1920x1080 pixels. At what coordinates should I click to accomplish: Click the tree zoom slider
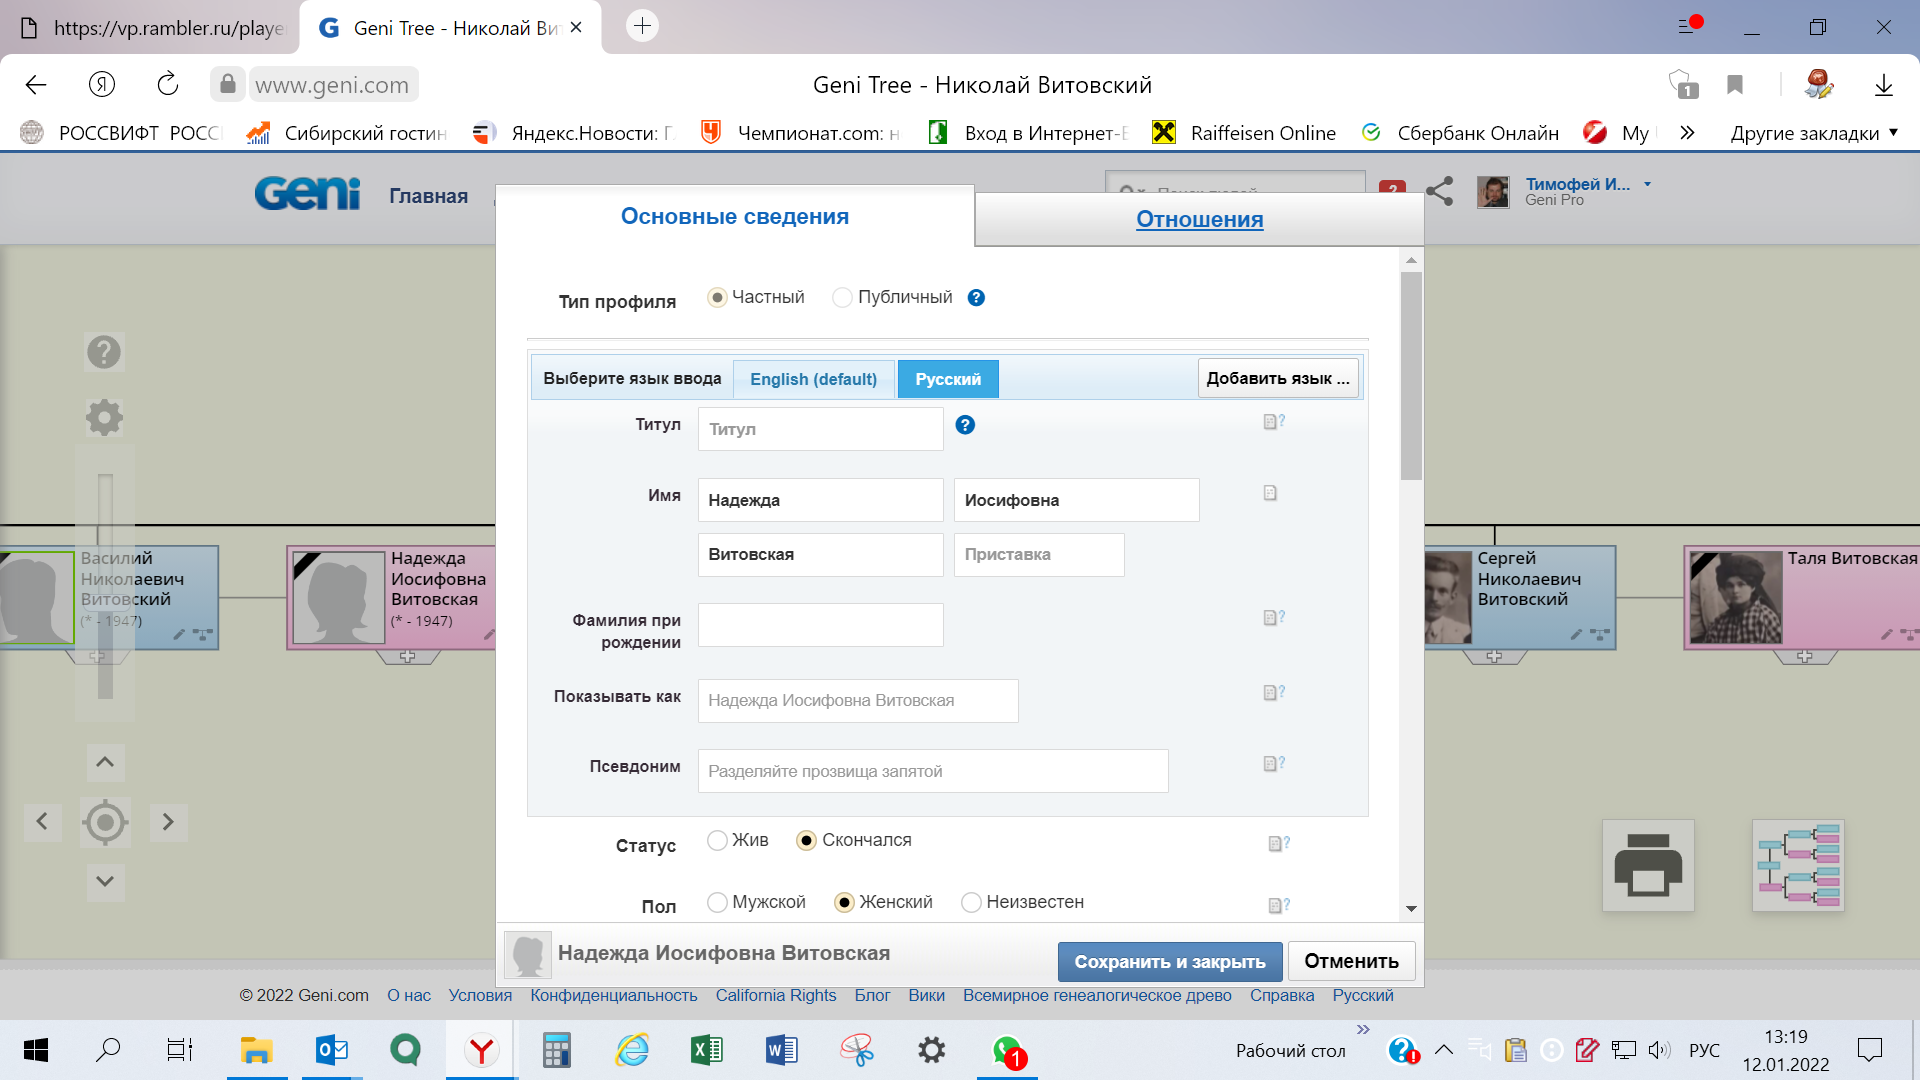[x=105, y=585]
